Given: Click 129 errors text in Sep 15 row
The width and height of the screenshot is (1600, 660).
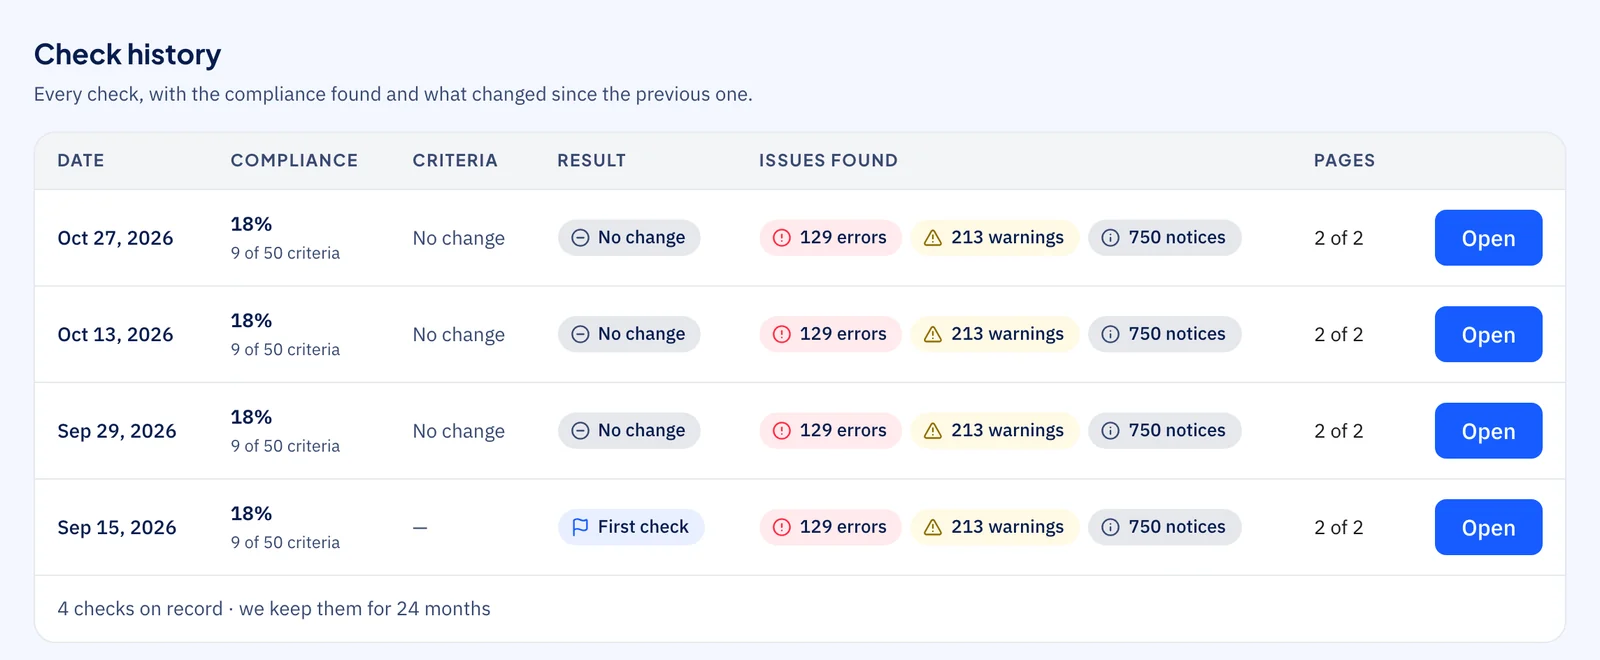Looking at the screenshot, I should [843, 527].
